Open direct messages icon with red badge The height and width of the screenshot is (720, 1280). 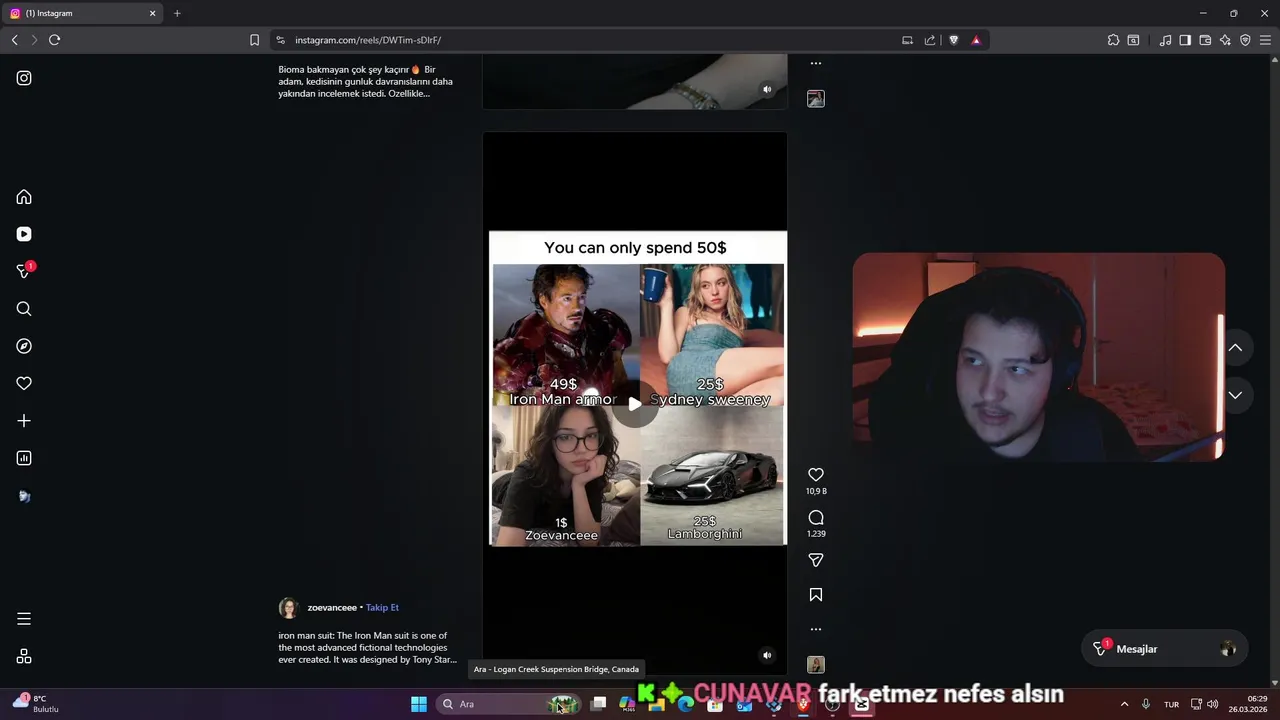[25, 271]
